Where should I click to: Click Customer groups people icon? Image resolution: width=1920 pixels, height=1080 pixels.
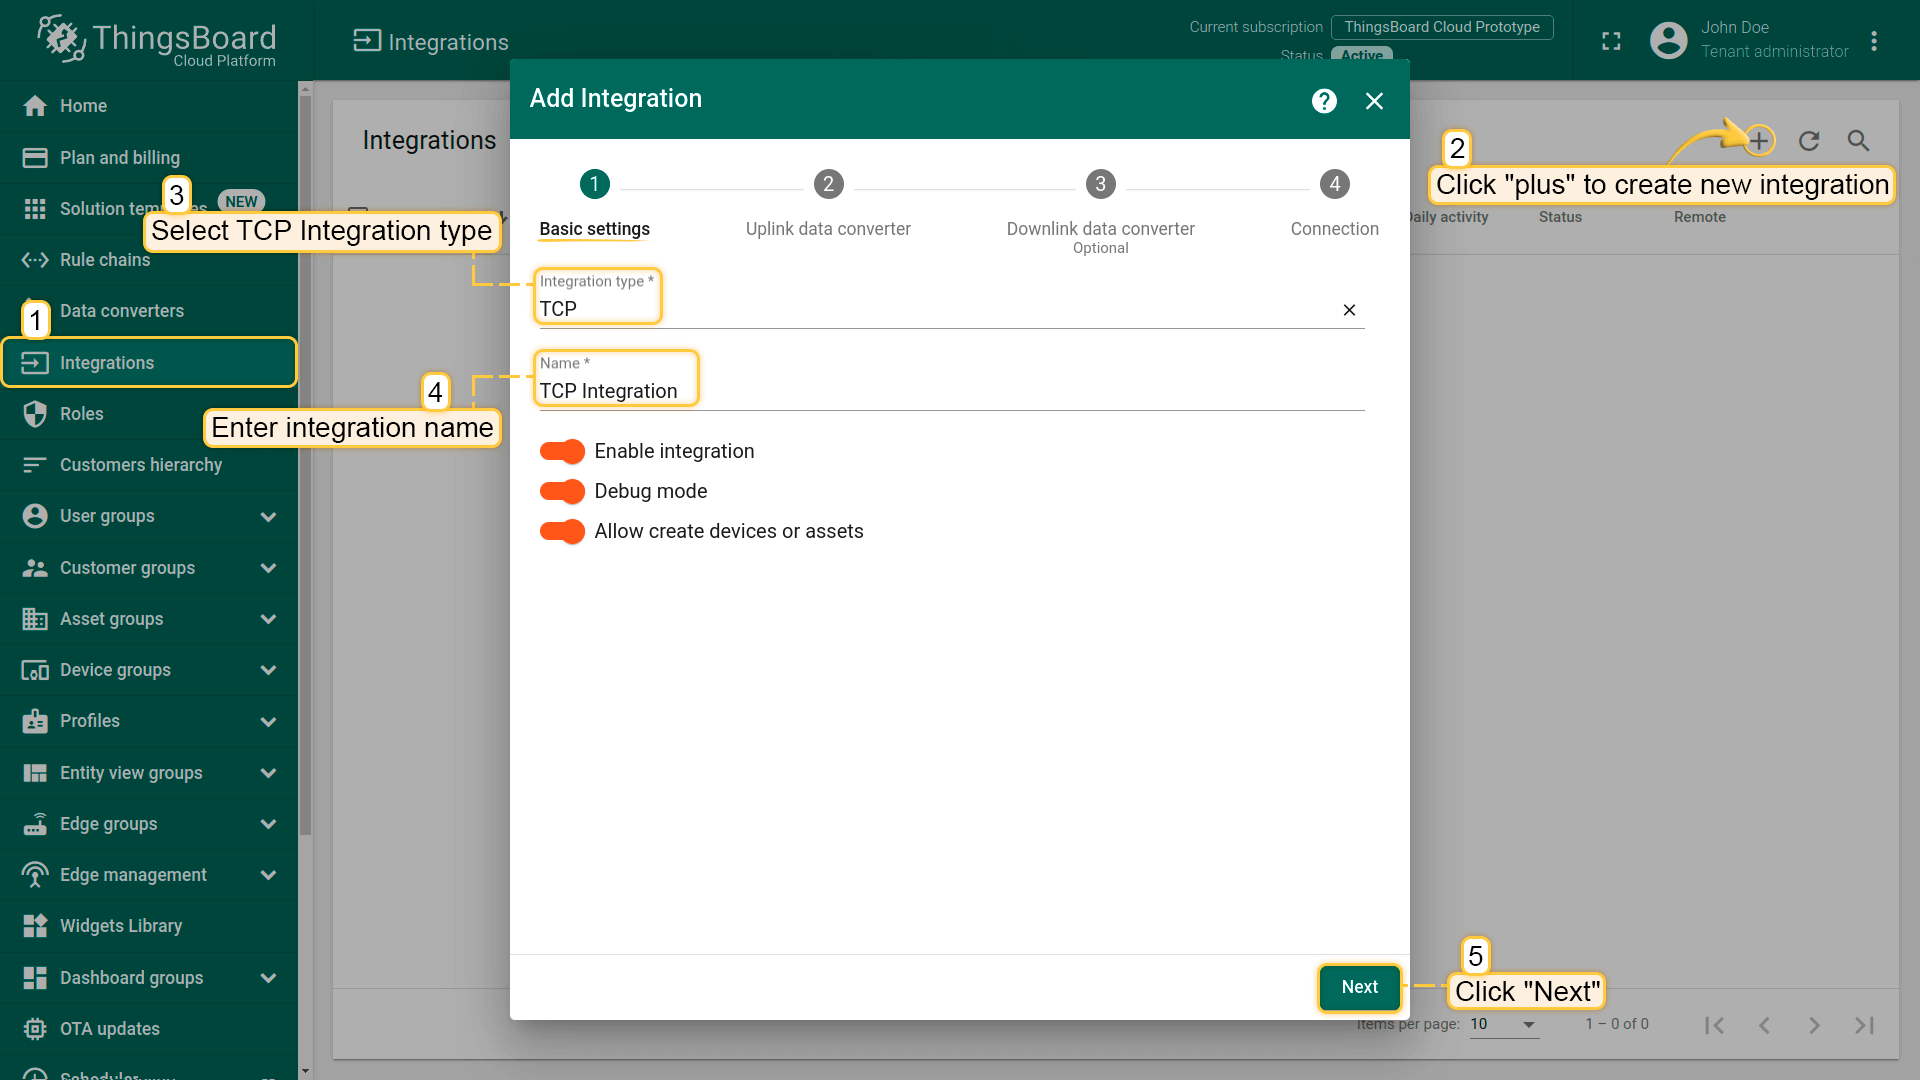tap(35, 568)
